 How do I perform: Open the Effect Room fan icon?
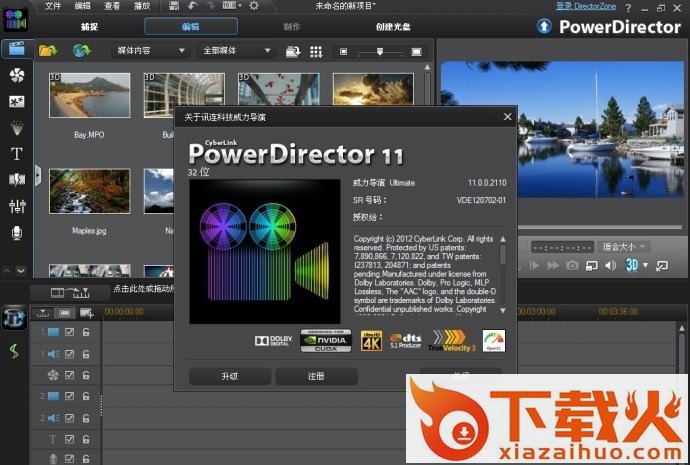coord(17,75)
